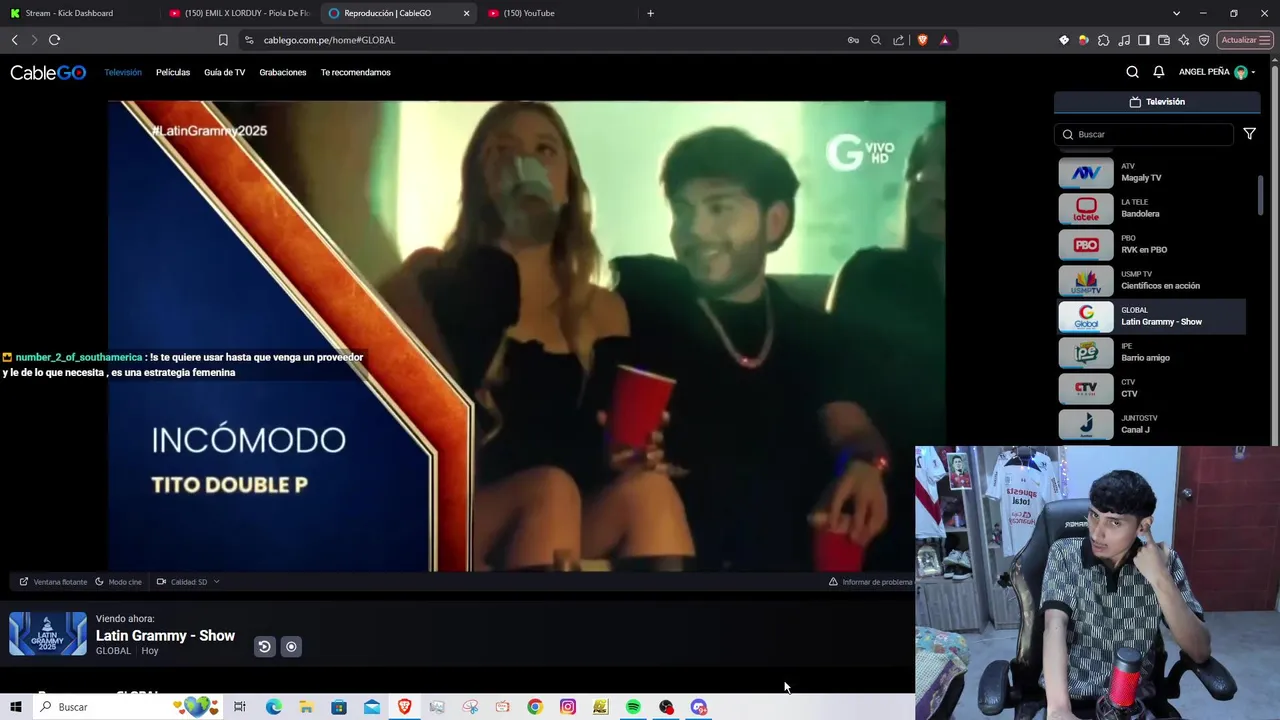The height and width of the screenshot is (720, 1280).
Task: Open the Películas menu
Action: (x=173, y=72)
